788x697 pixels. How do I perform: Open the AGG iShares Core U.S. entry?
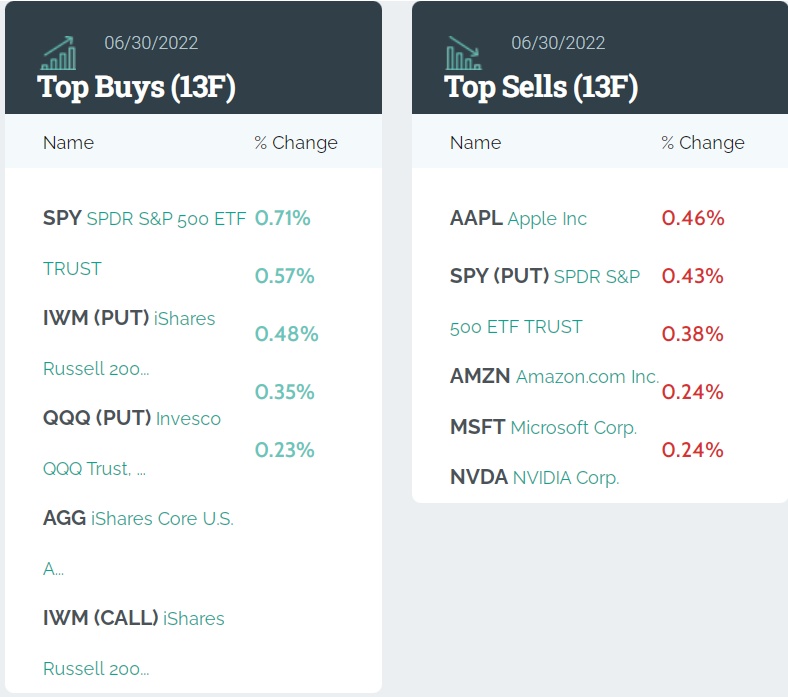tap(138, 519)
